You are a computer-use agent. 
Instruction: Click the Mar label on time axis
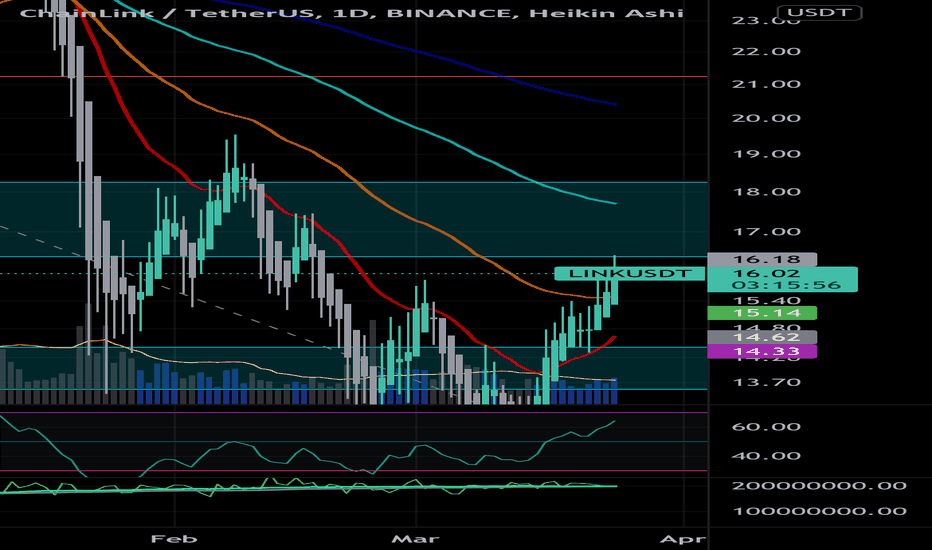(415, 539)
